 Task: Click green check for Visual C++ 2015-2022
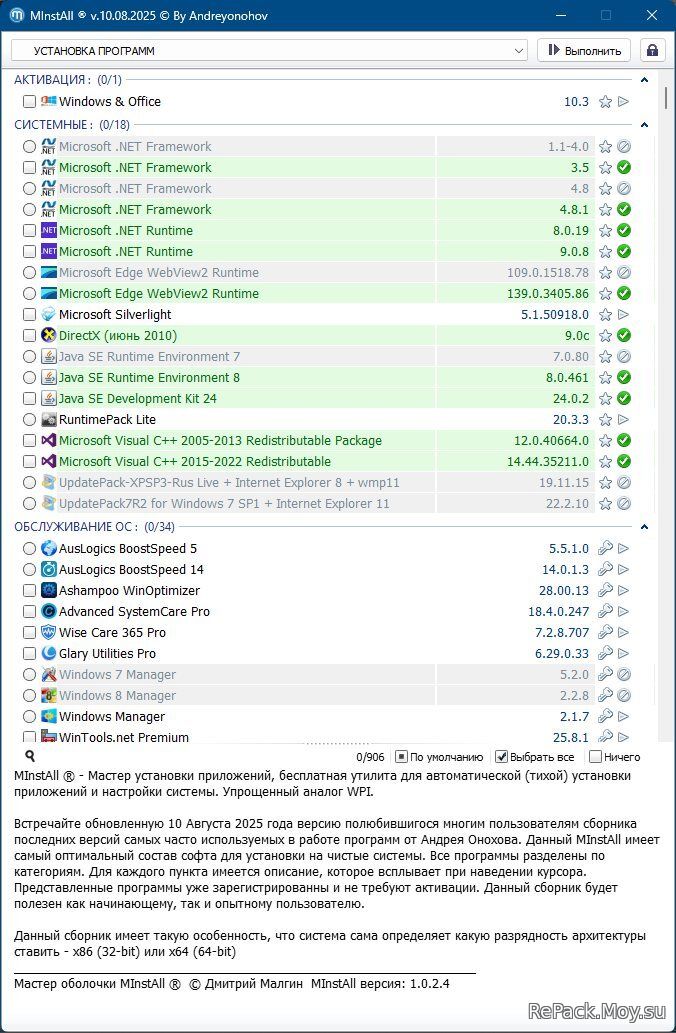[x=624, y=462]
